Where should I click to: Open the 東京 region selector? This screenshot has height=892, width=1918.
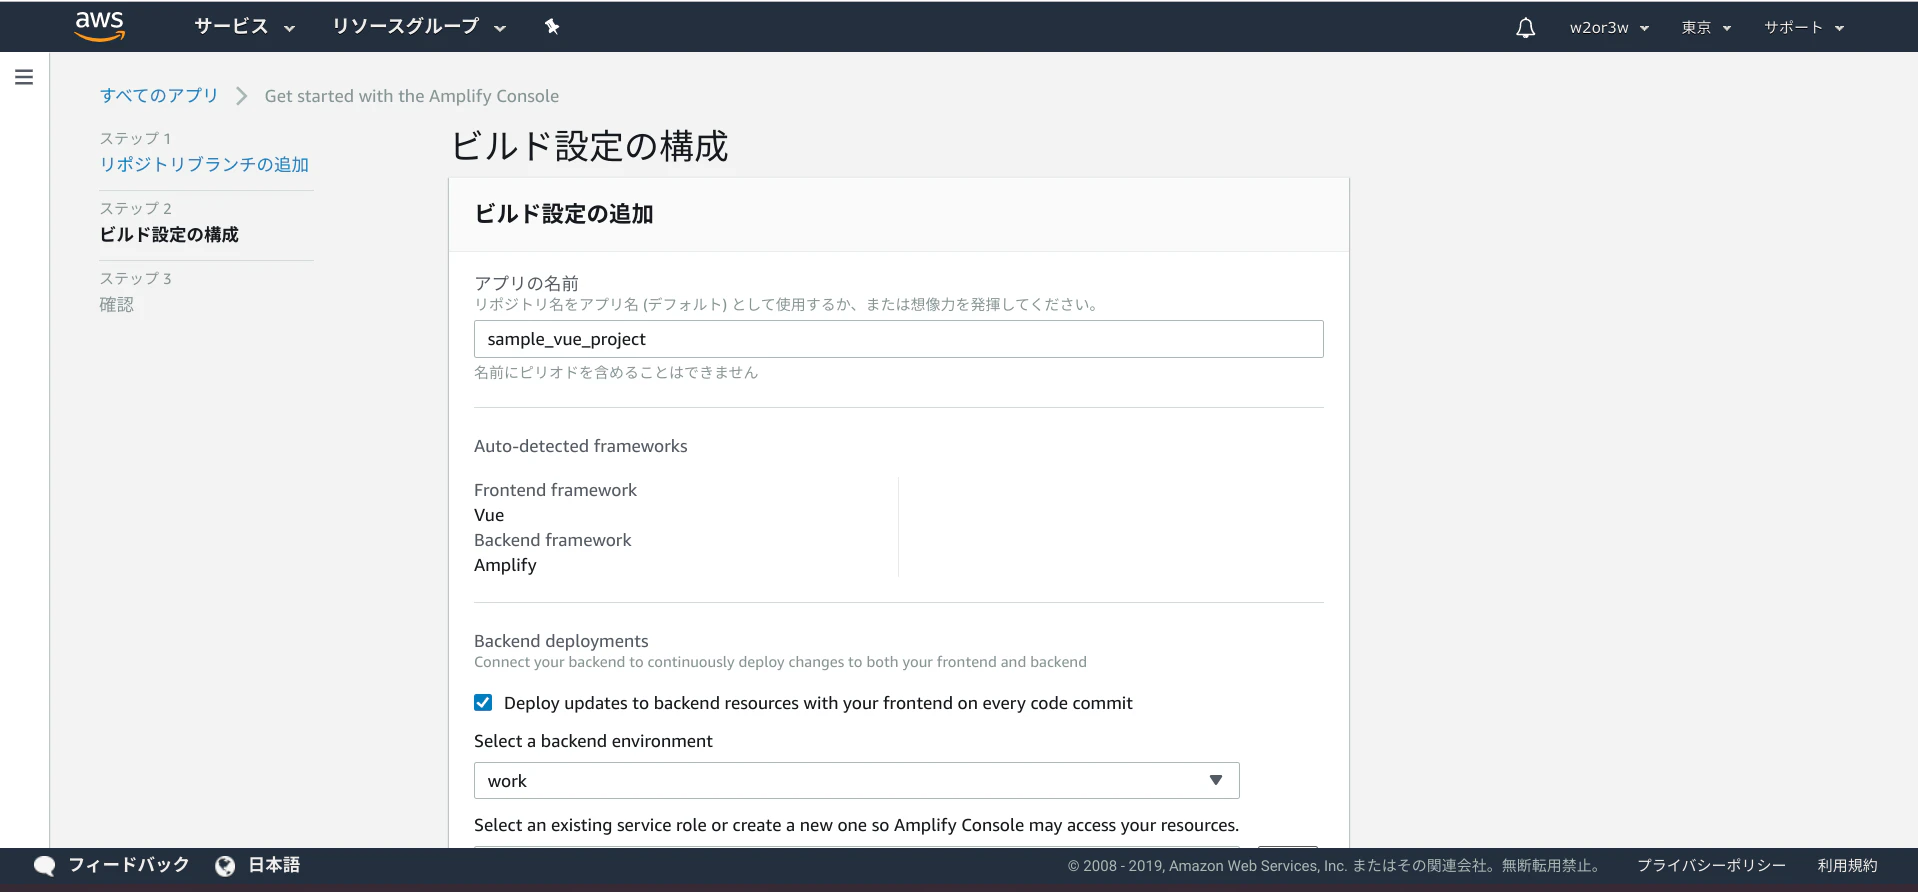pyautogui.click(x=1706, y=28)
